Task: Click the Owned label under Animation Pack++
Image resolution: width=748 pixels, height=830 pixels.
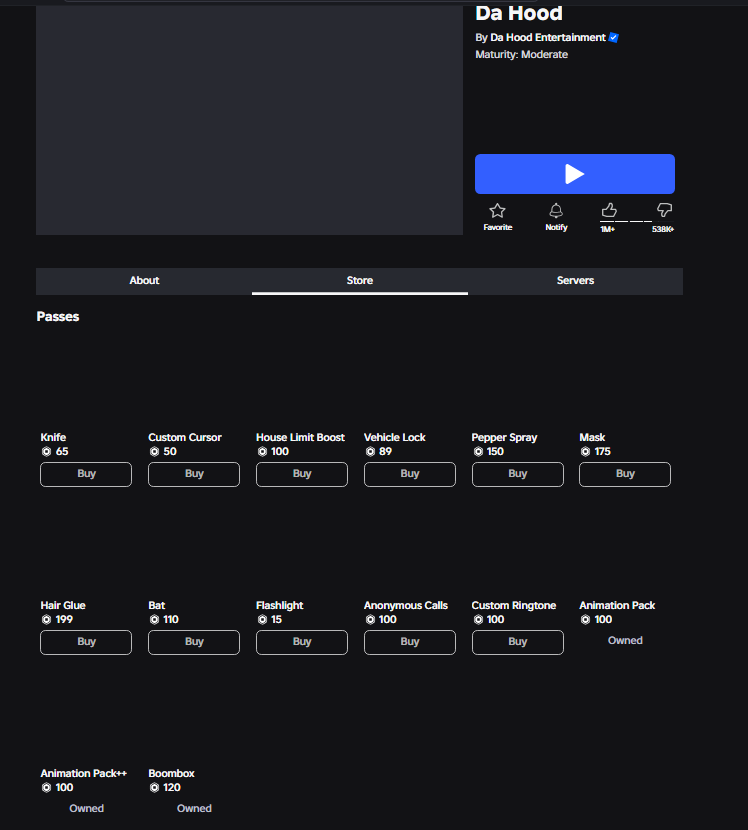Action: (x=86, y=808)
